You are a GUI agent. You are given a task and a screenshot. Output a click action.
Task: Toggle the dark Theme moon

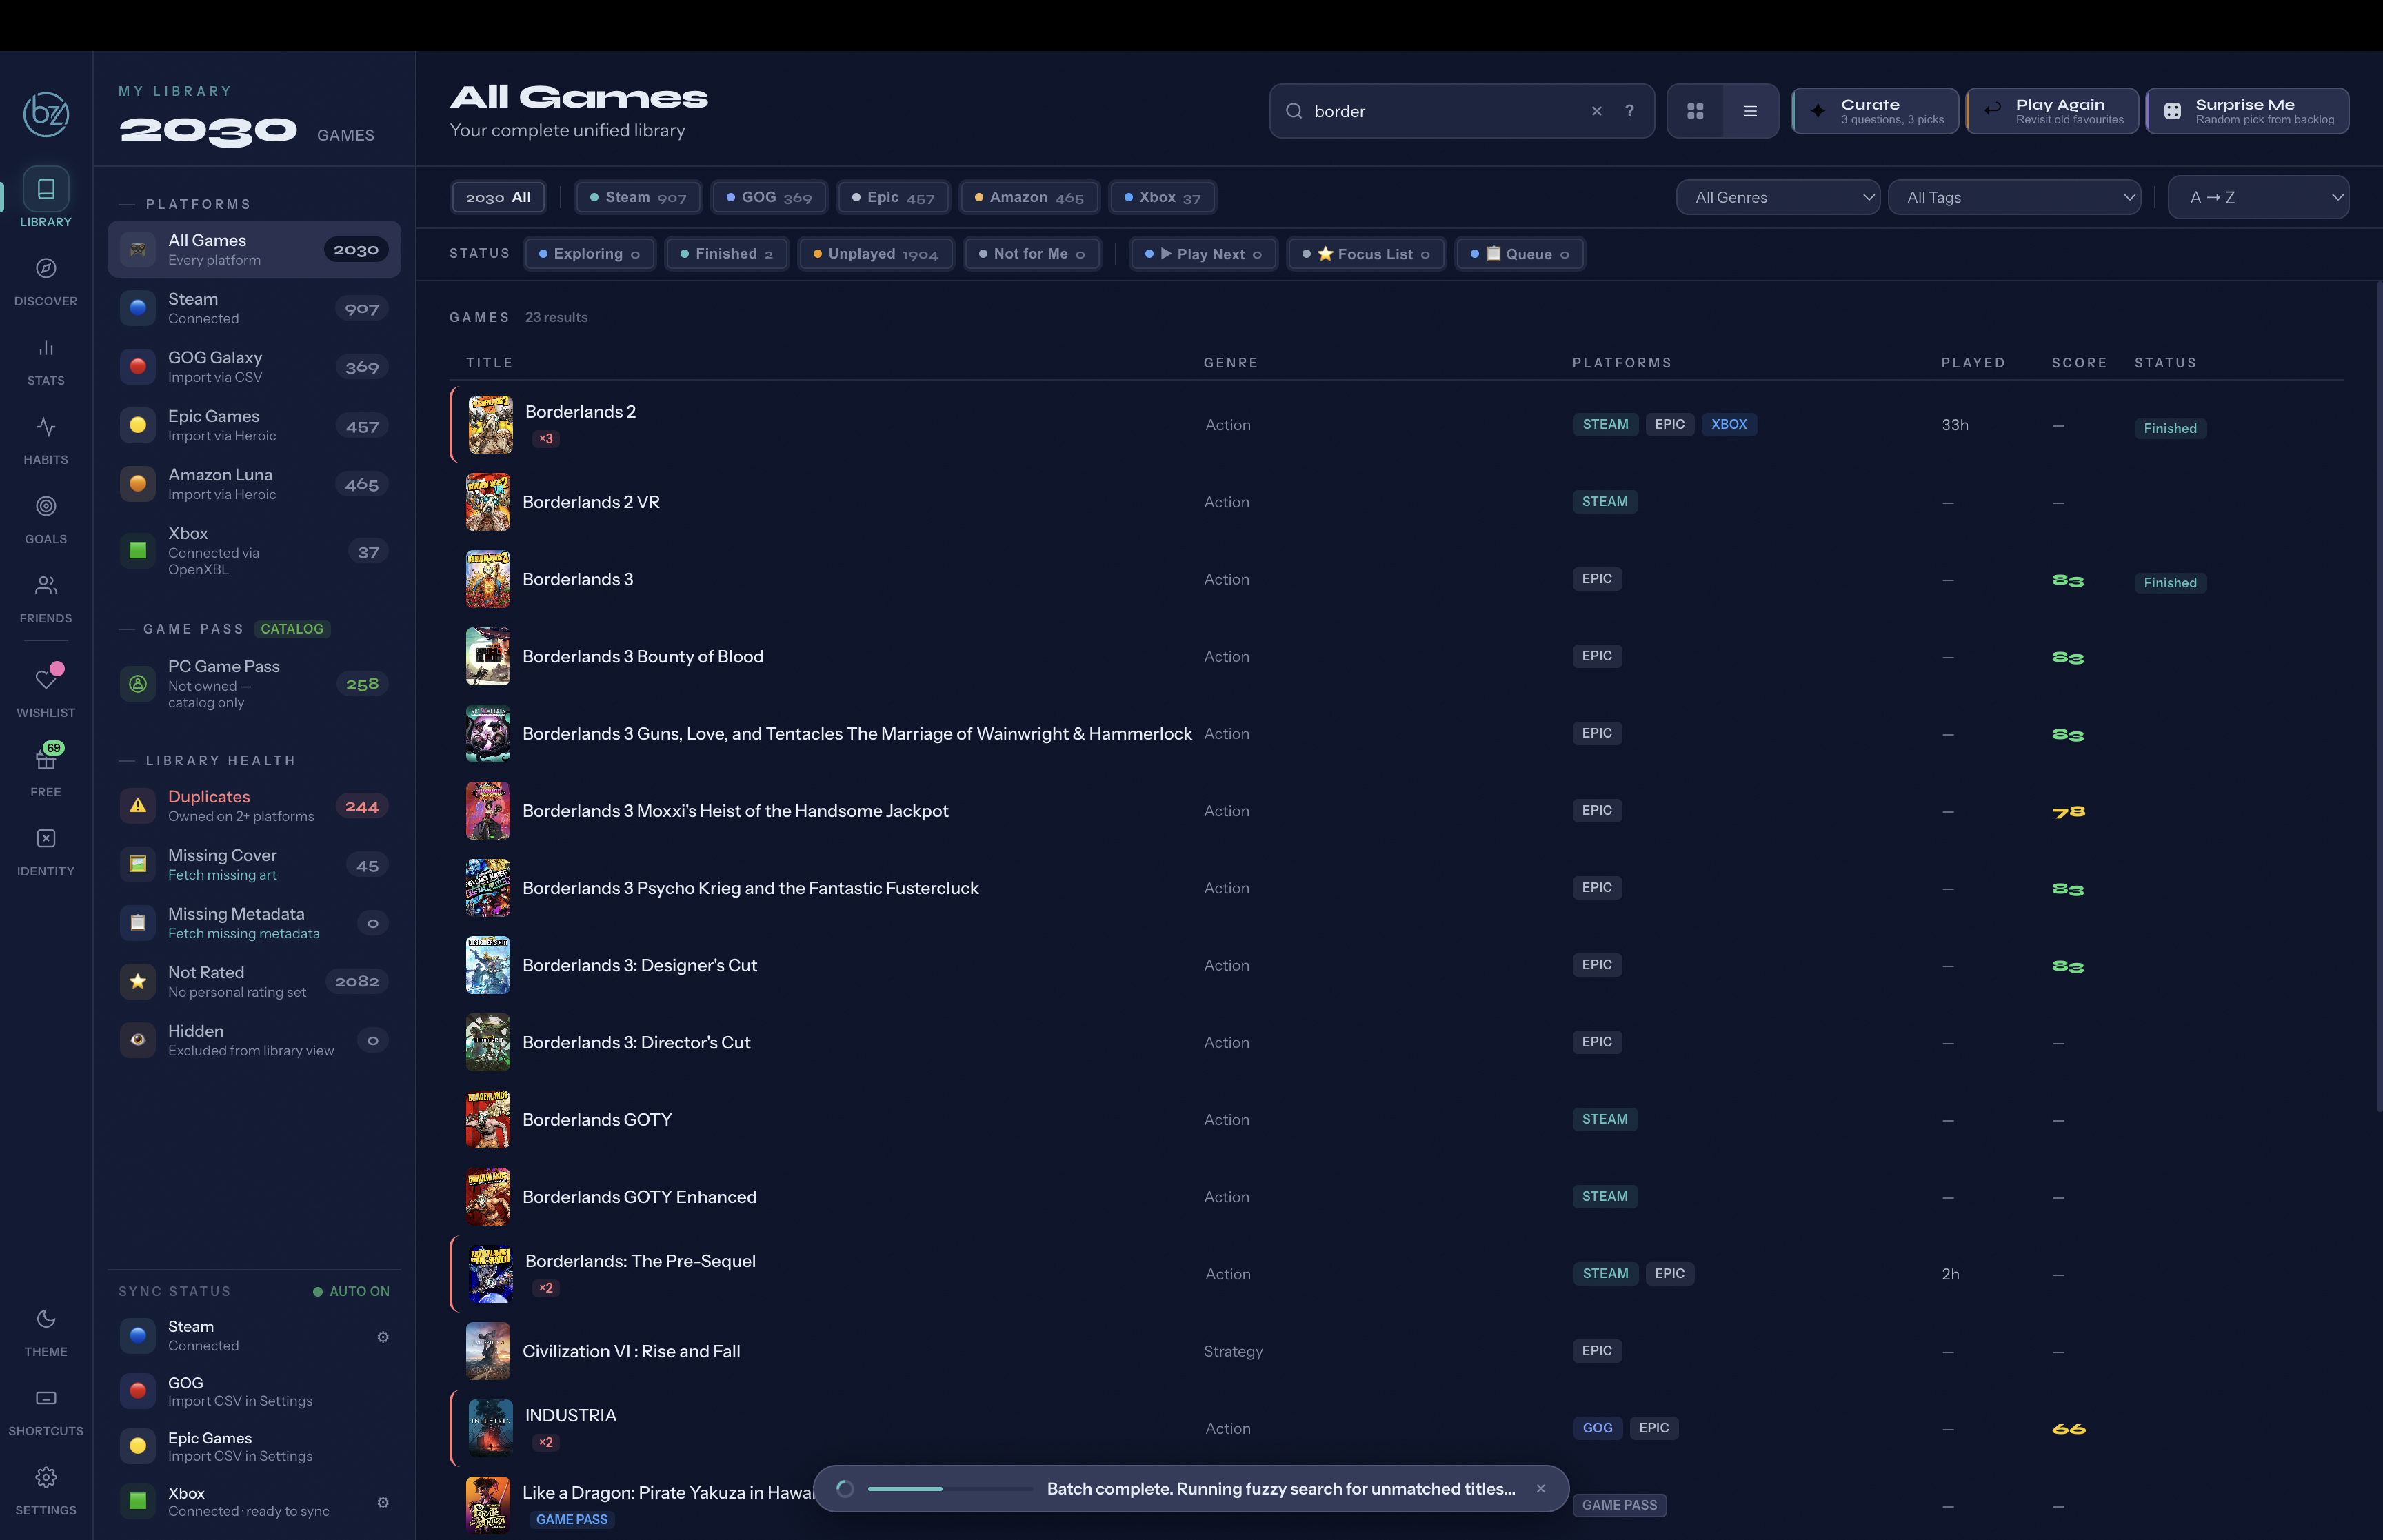coord(46,1319)
